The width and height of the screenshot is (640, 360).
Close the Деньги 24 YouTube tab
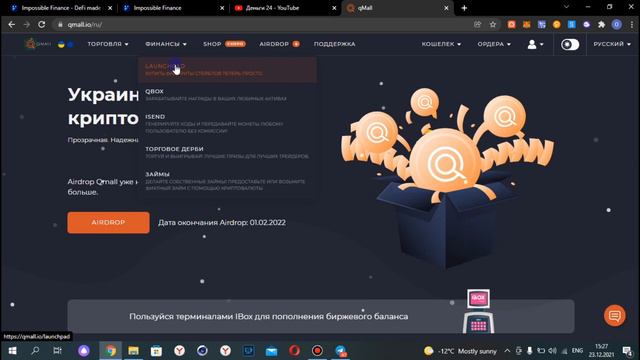click(334, 8)
